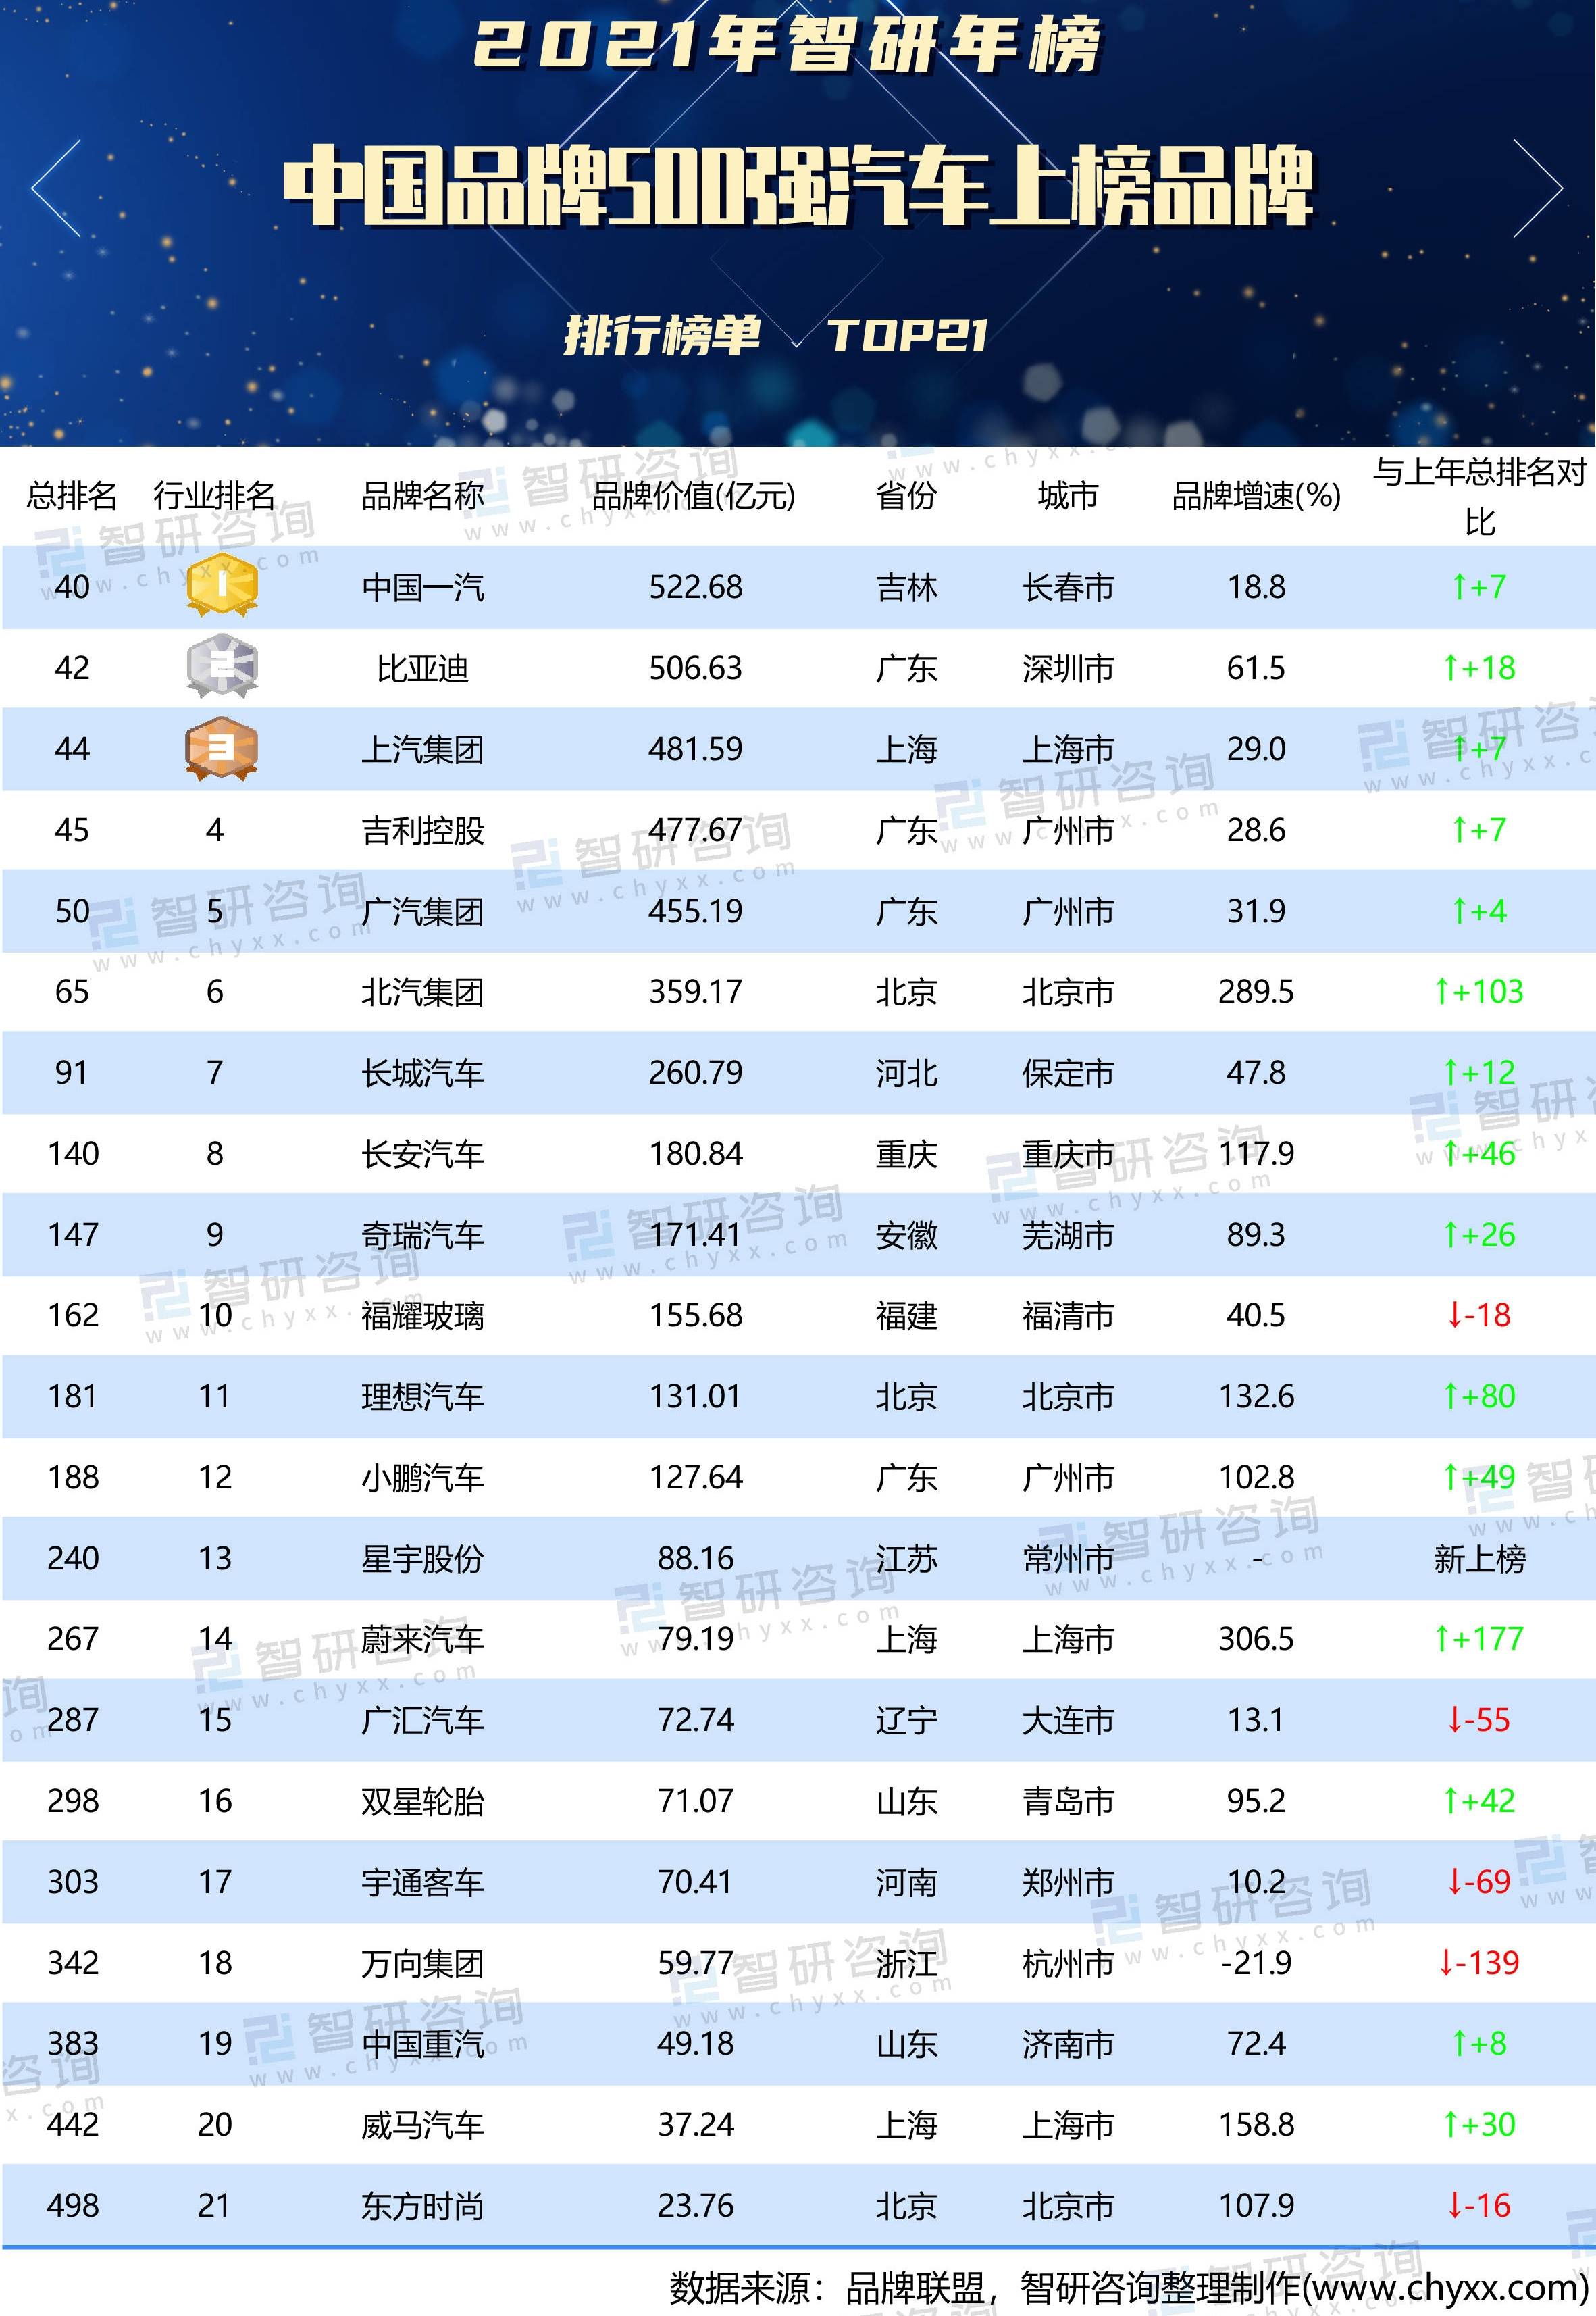
Task: Click the brand name 北汽集团
Action: [422, 992]
